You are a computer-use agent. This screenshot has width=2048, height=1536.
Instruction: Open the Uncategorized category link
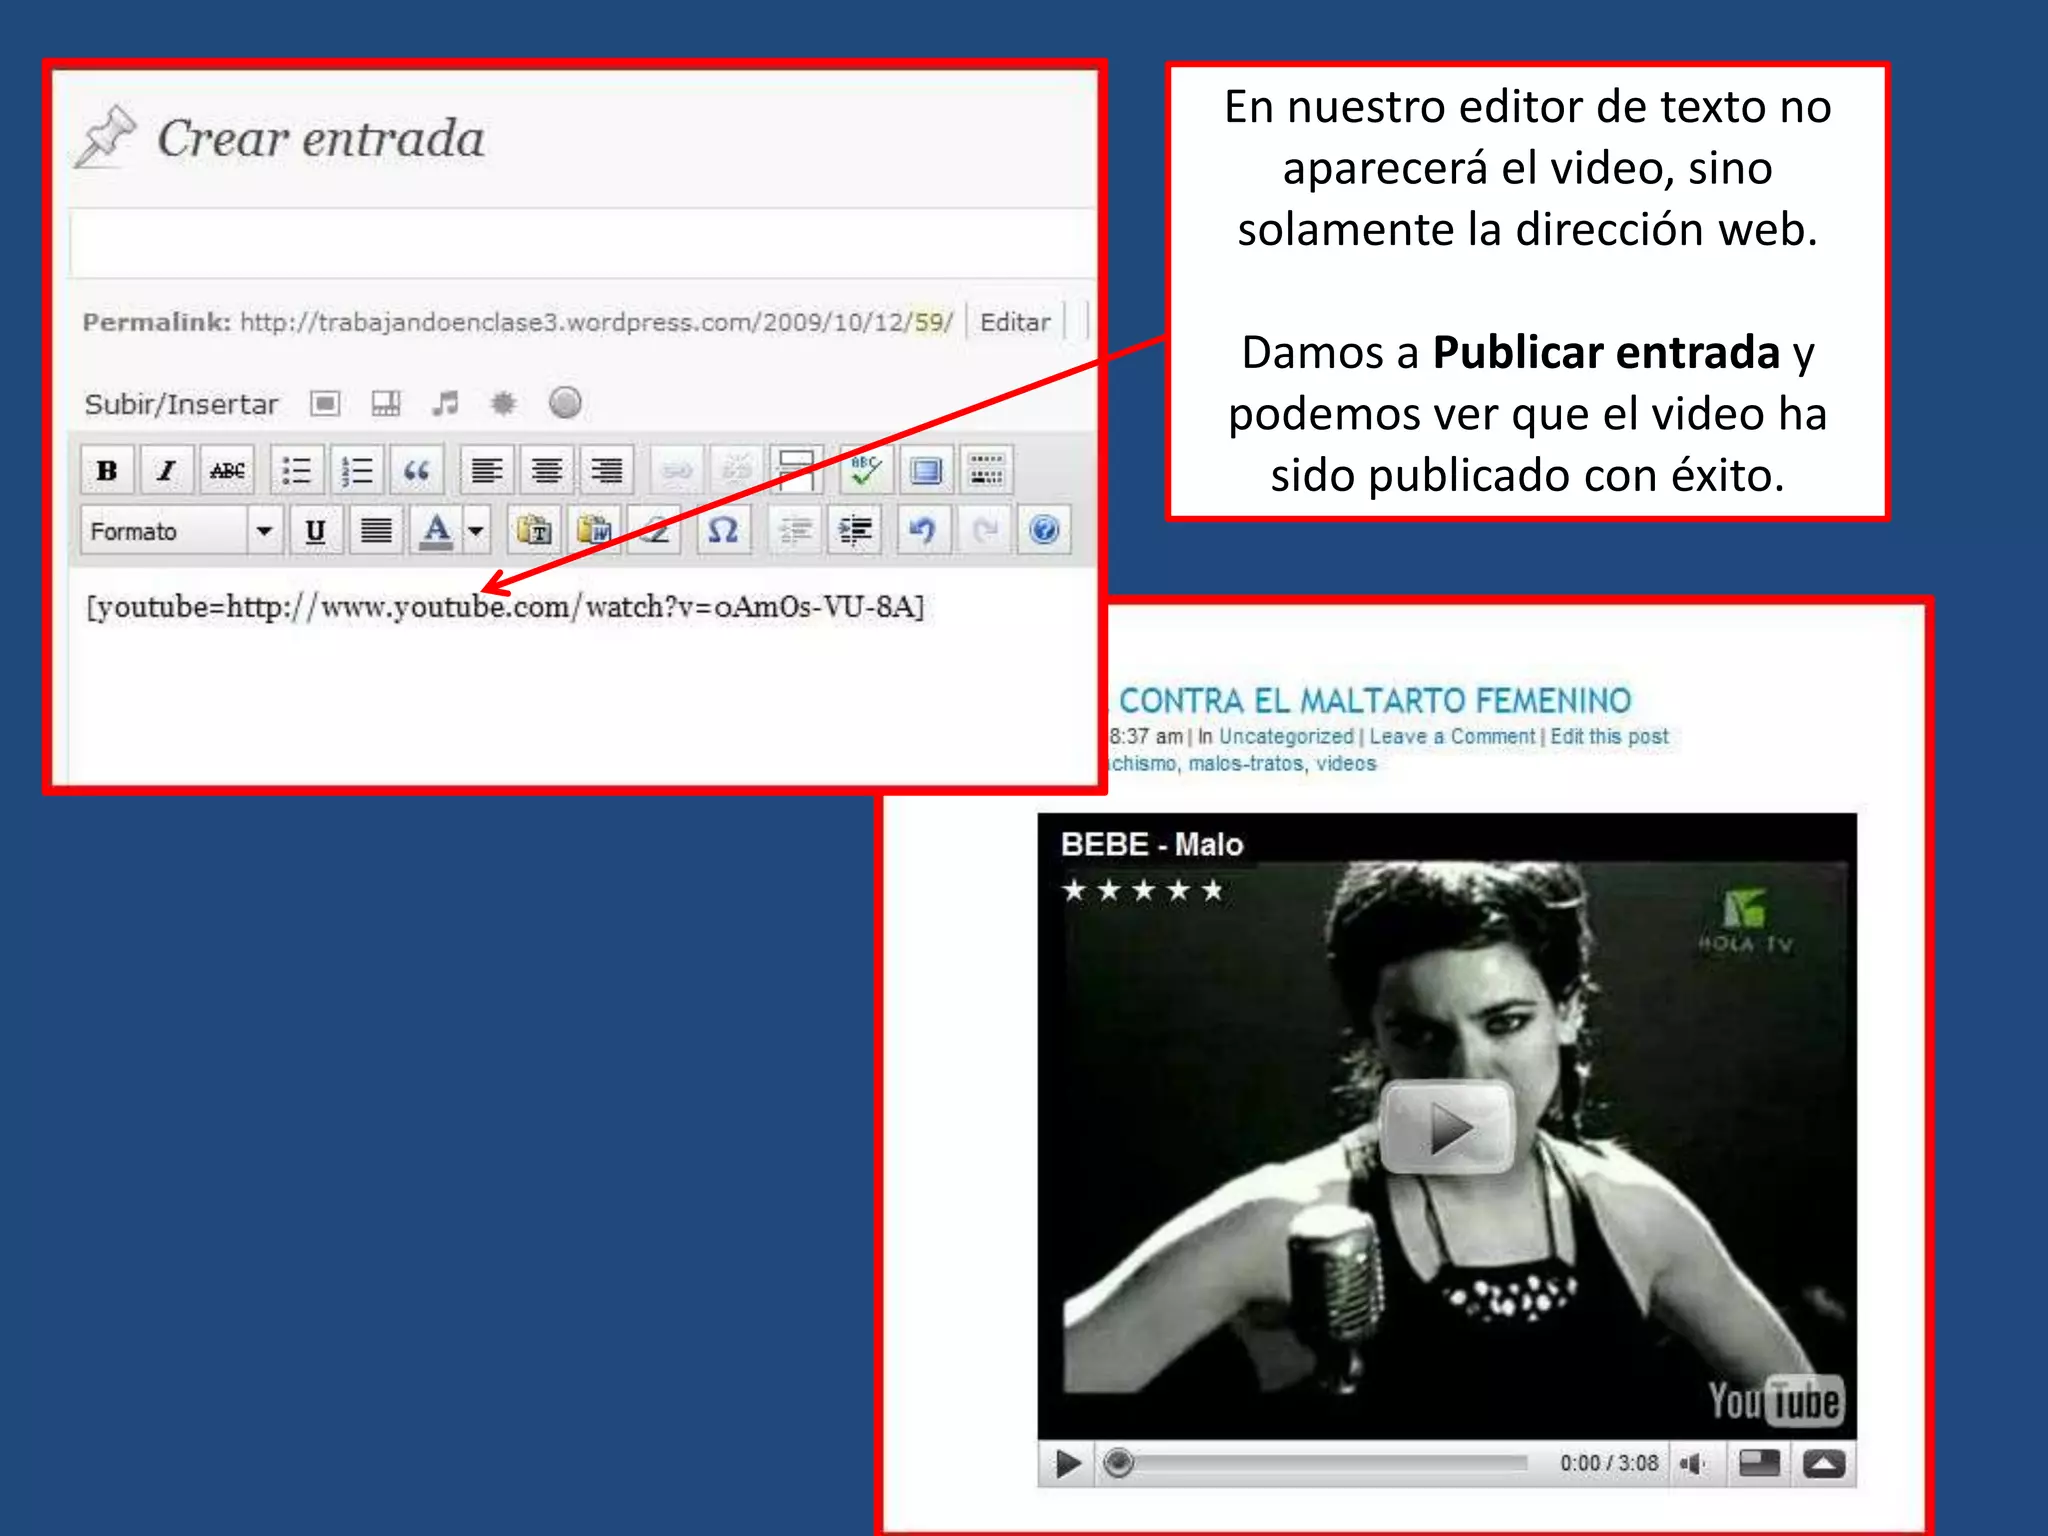click(x=1286, y=736)
